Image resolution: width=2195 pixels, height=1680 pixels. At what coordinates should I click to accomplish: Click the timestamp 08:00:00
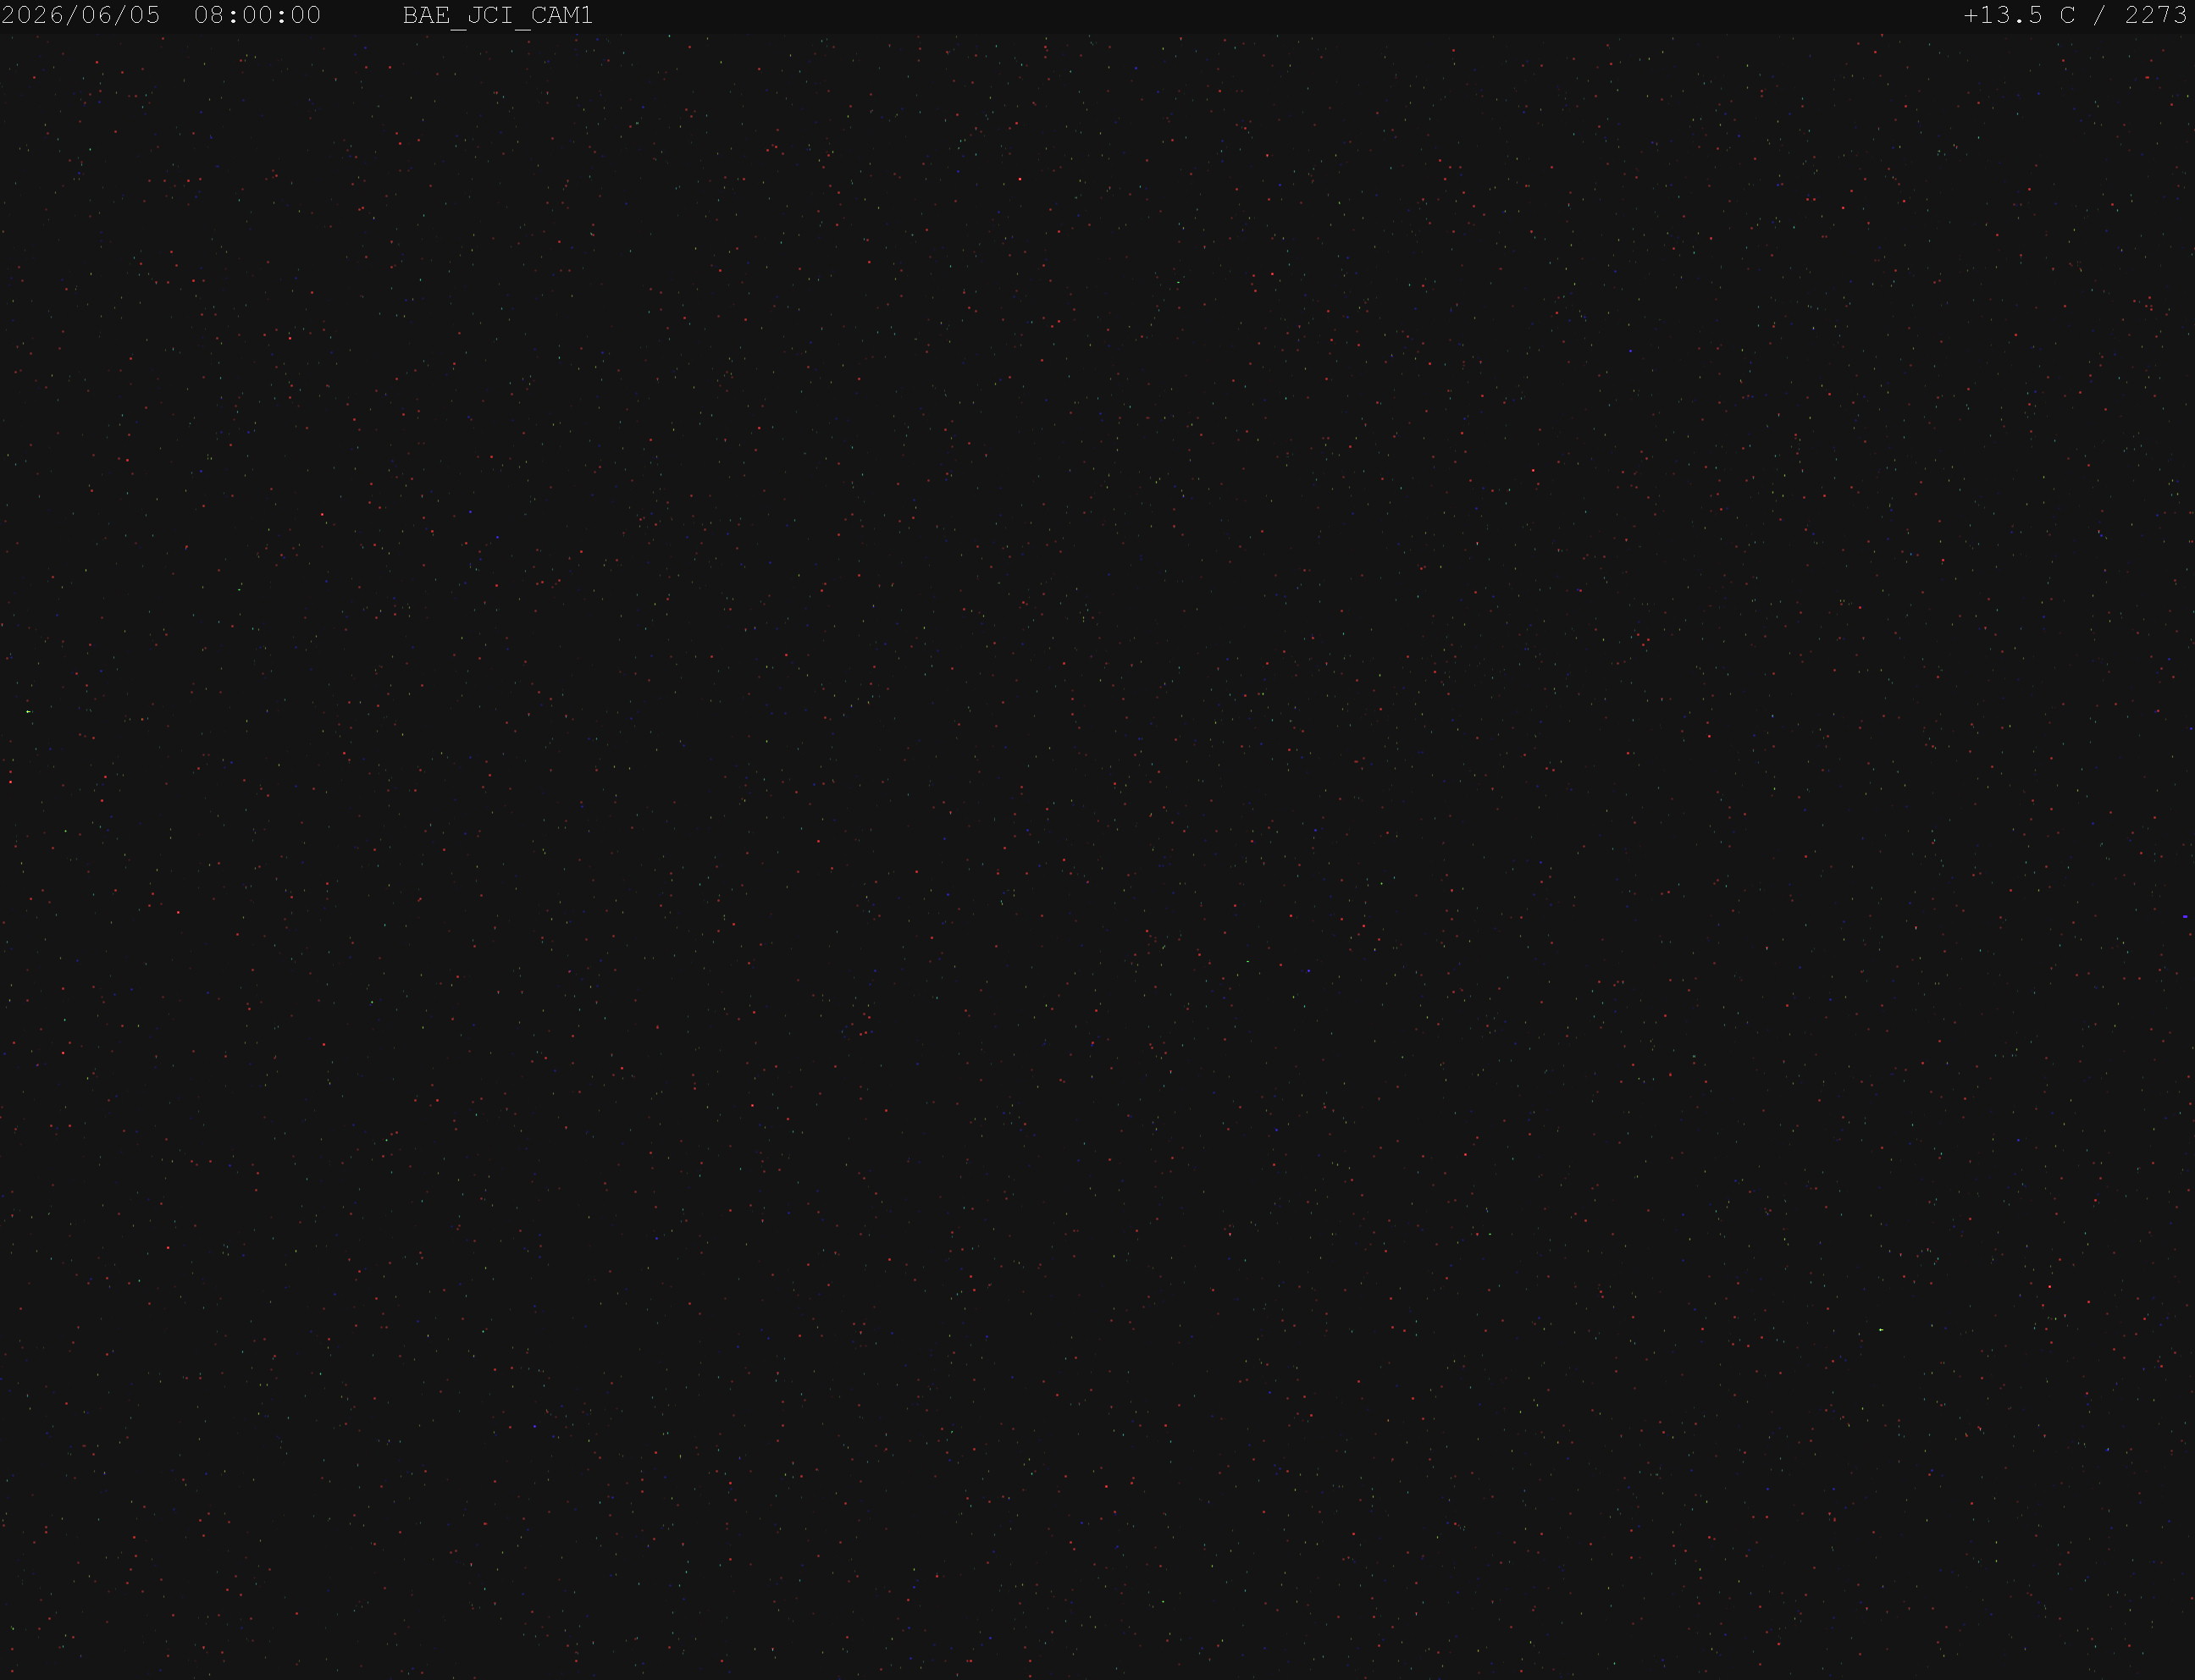pyautogui.click(x=257, y=15)
